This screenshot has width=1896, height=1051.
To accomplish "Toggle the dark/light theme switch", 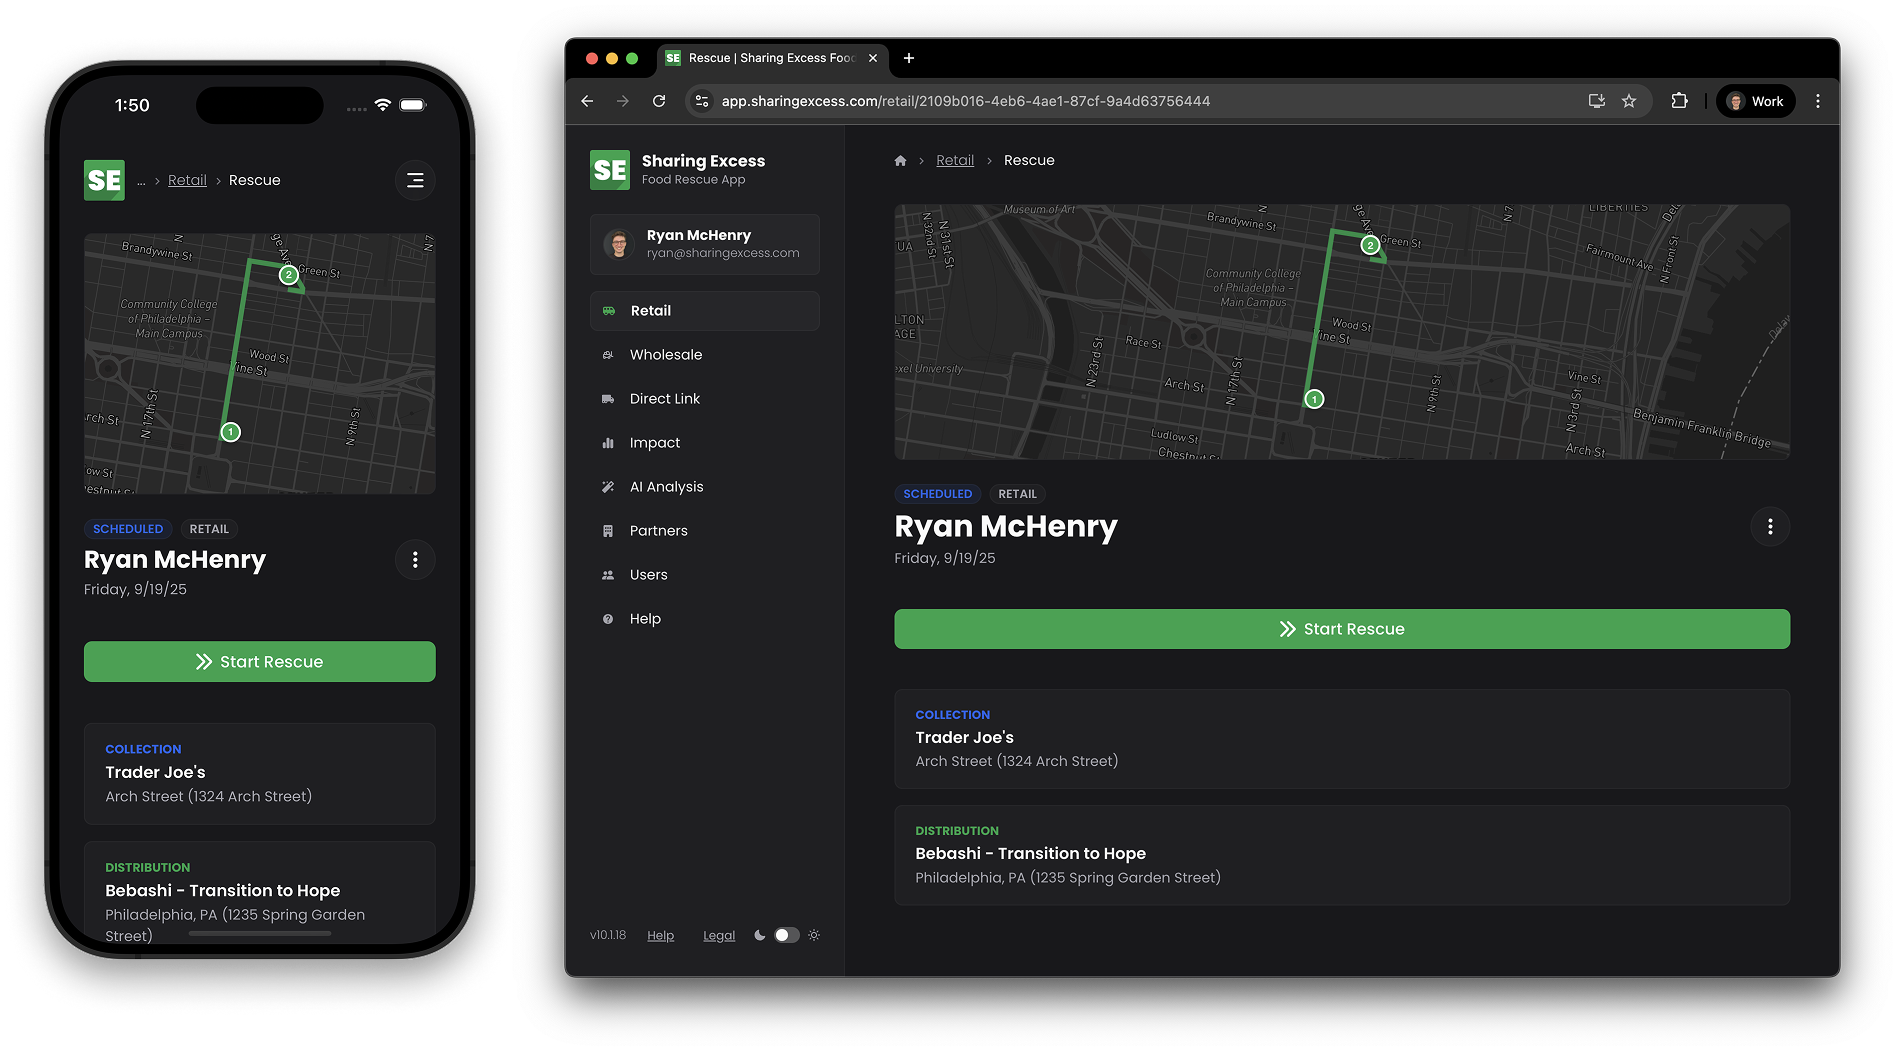I will 786,935.
